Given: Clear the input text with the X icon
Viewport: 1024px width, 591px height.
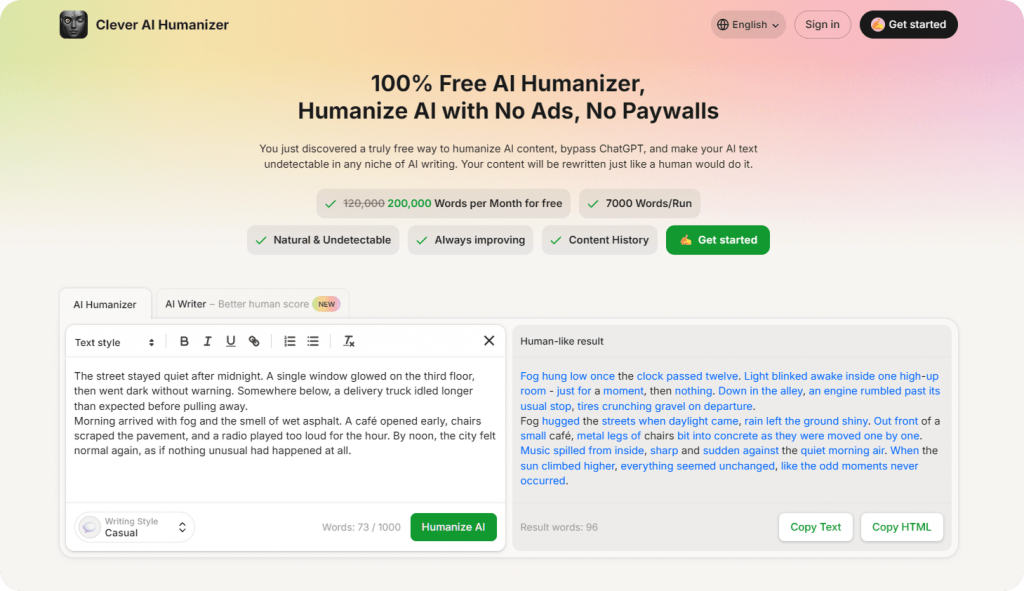Looking at the screenshot, I should click(x=488, y=341).
